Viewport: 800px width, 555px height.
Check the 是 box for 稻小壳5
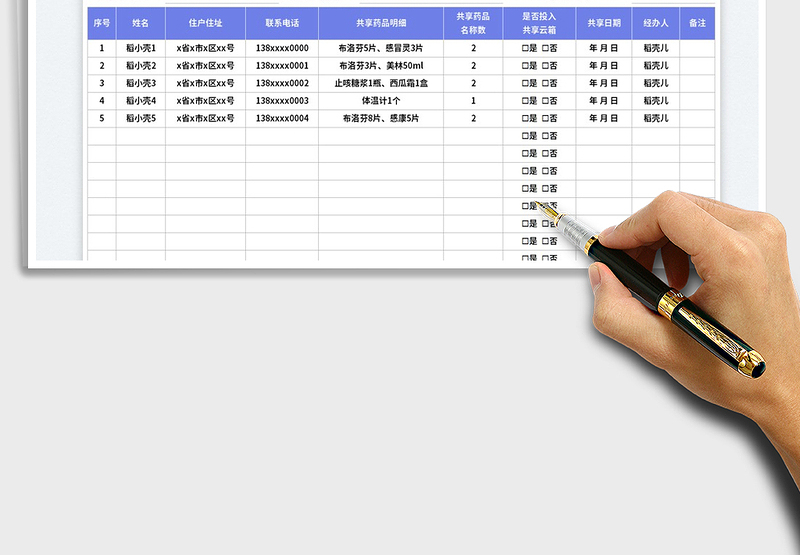[525, 118]
